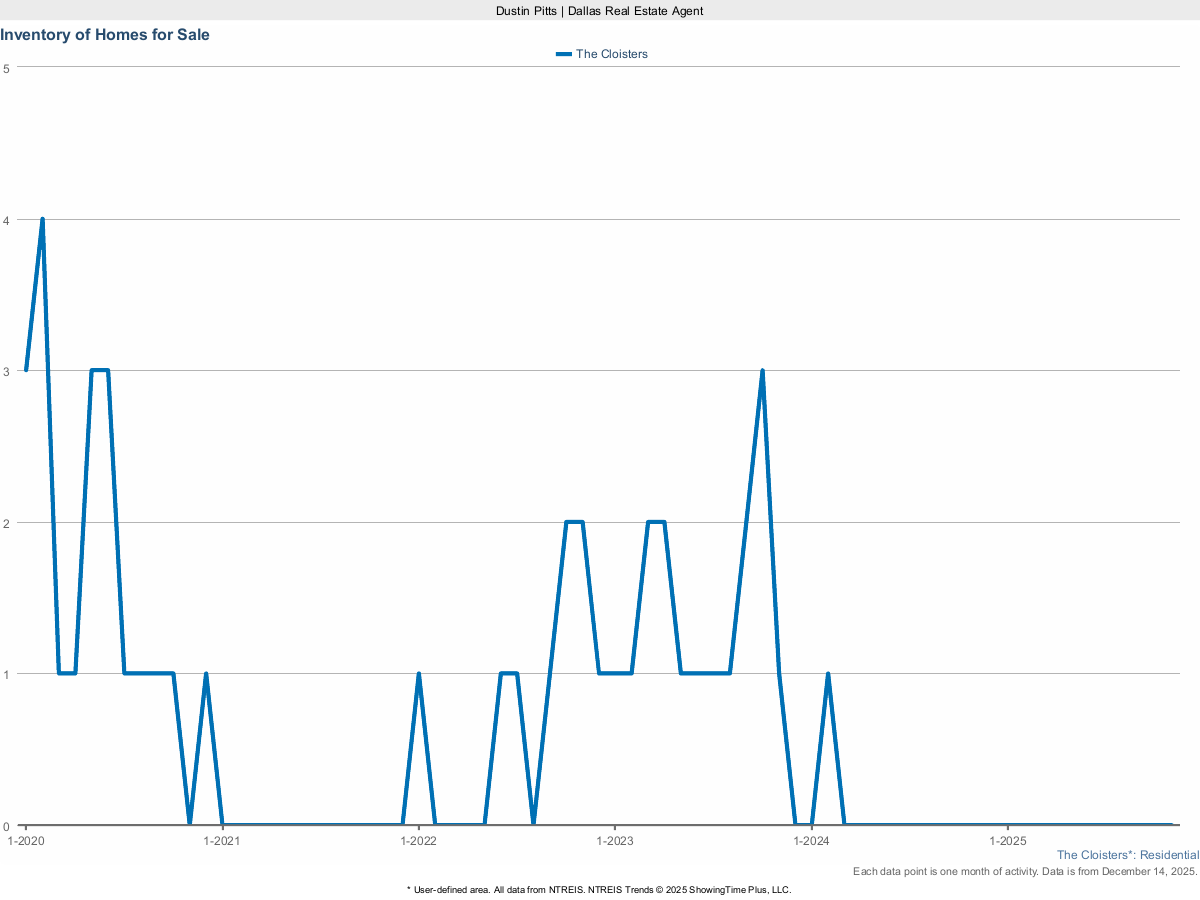Screen dimensions: 1200x900
Task: Click the 'Each data point' data note
Action: pos(1025,872)
